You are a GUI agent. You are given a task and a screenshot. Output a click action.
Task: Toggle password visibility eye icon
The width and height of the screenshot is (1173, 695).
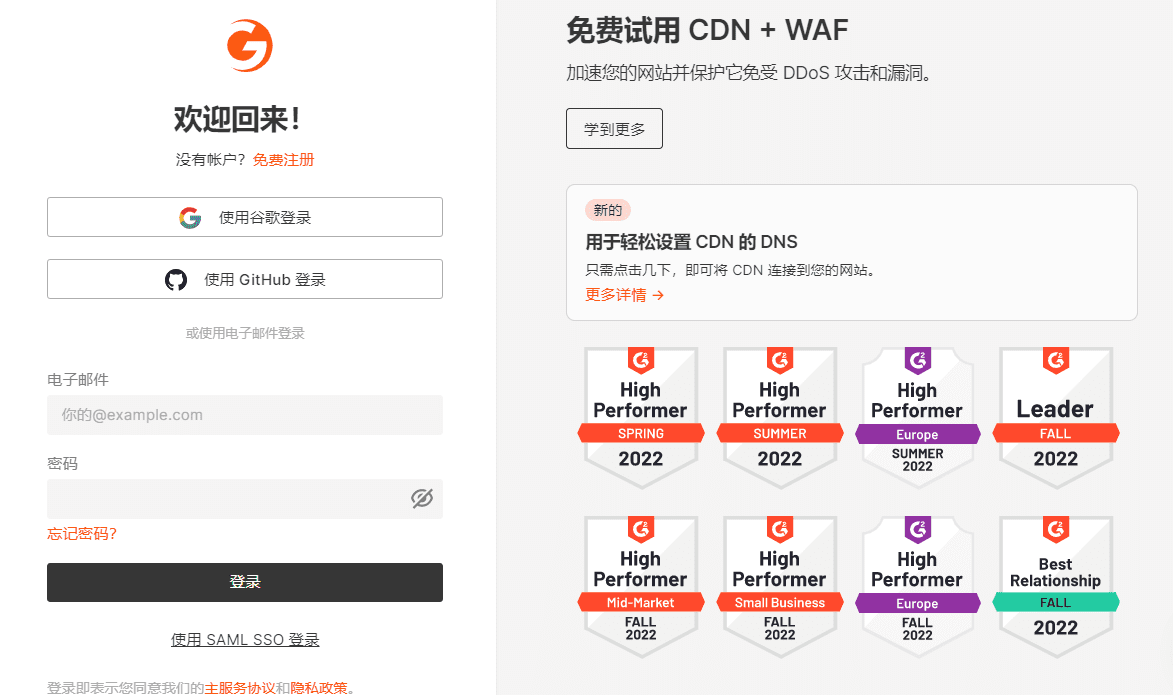422,498
